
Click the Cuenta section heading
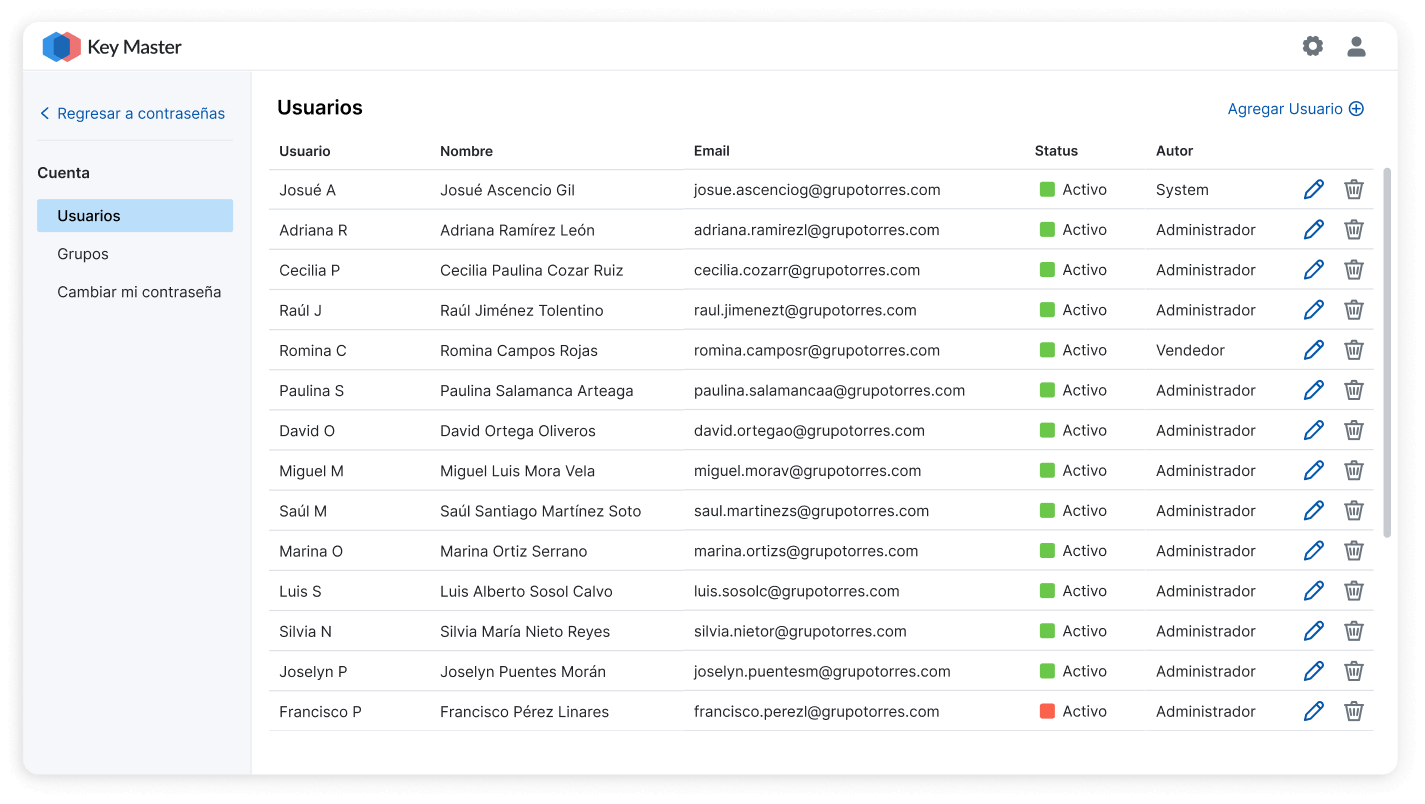pos(63,173)
